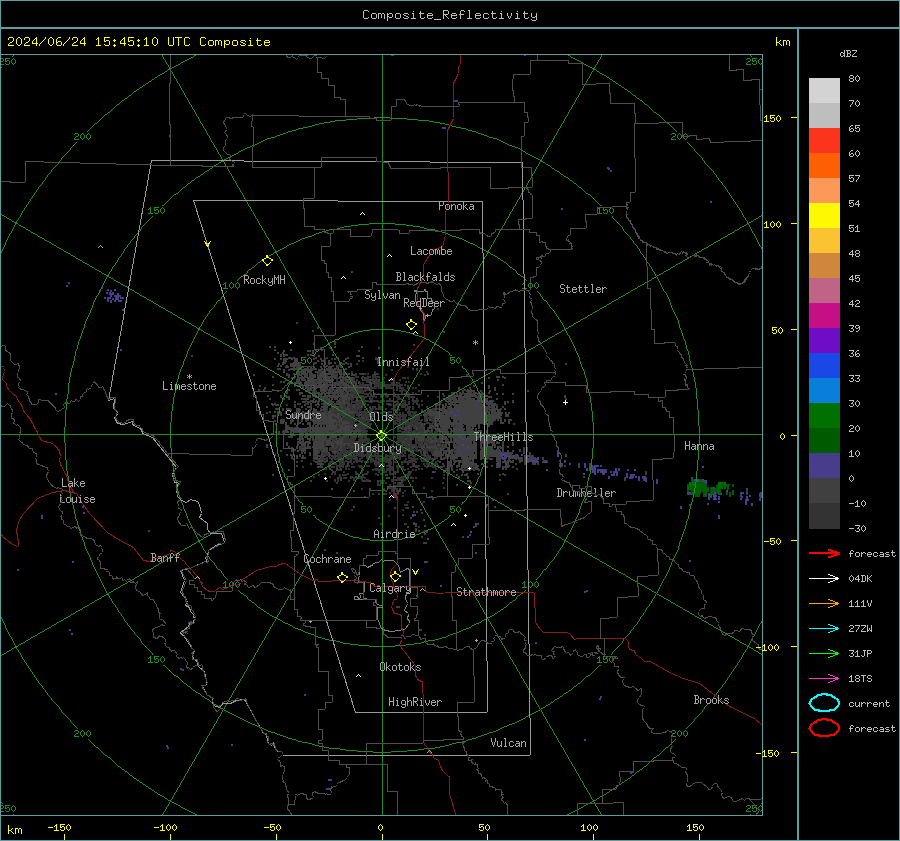Click the Strathmore town label
Viewport: 900px width, 841px height.
point(486,592)
